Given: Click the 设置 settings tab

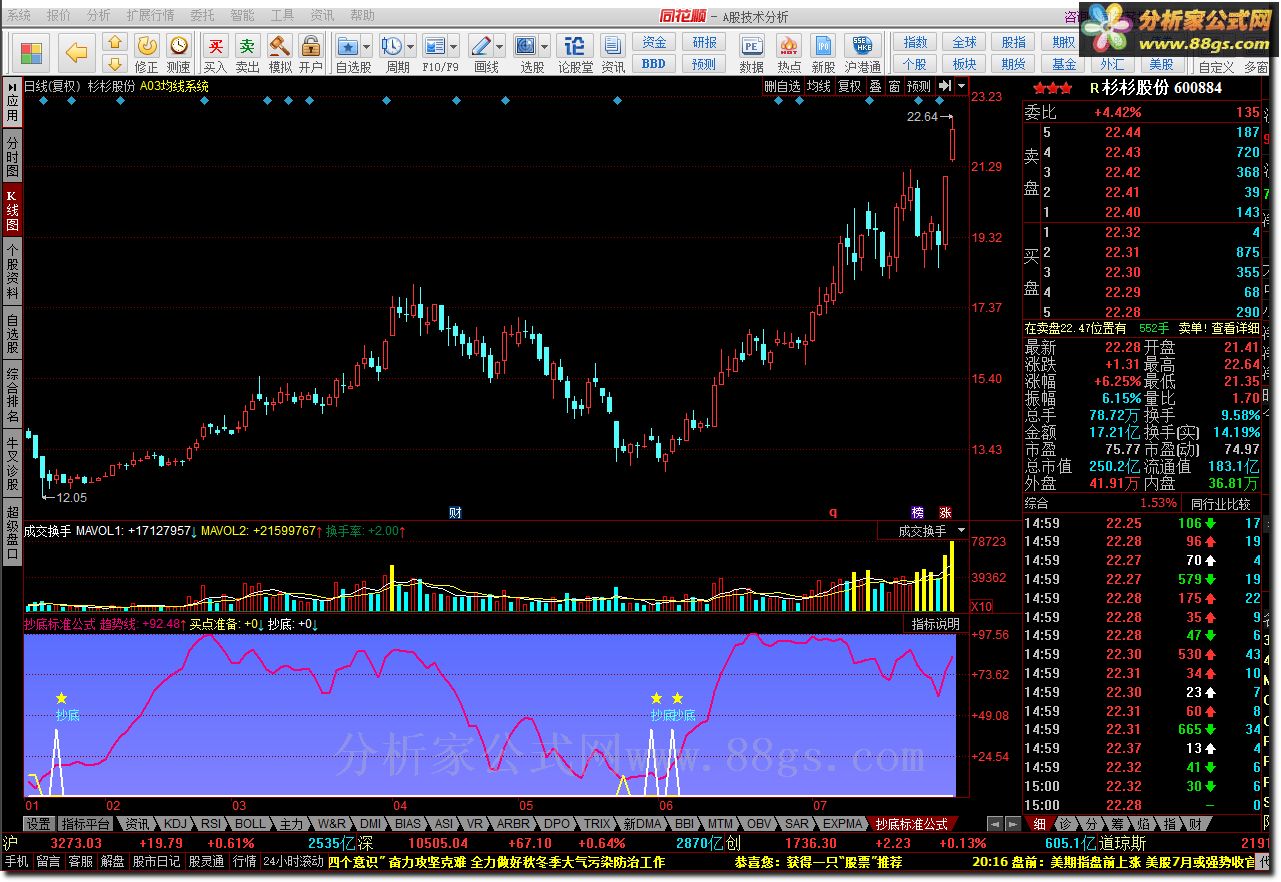Looking at the screenshot, I should click(39, 824).
